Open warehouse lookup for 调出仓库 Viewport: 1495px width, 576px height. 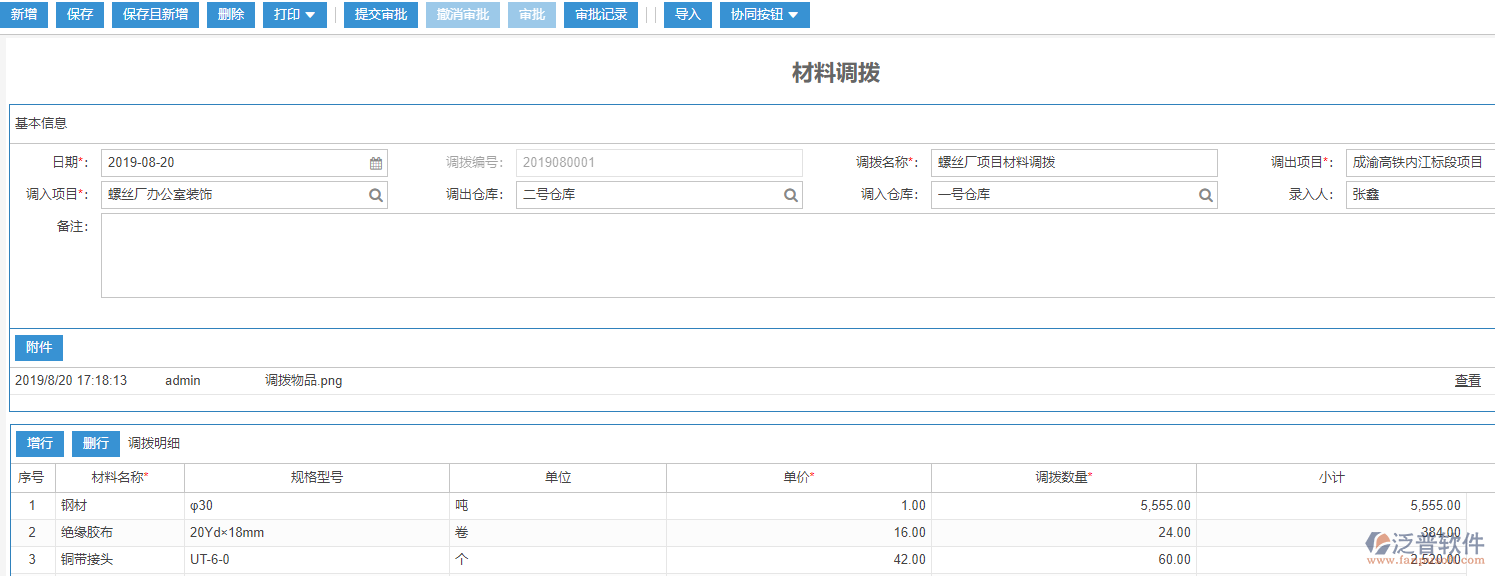pyautogui.click(x=790, y=194)
